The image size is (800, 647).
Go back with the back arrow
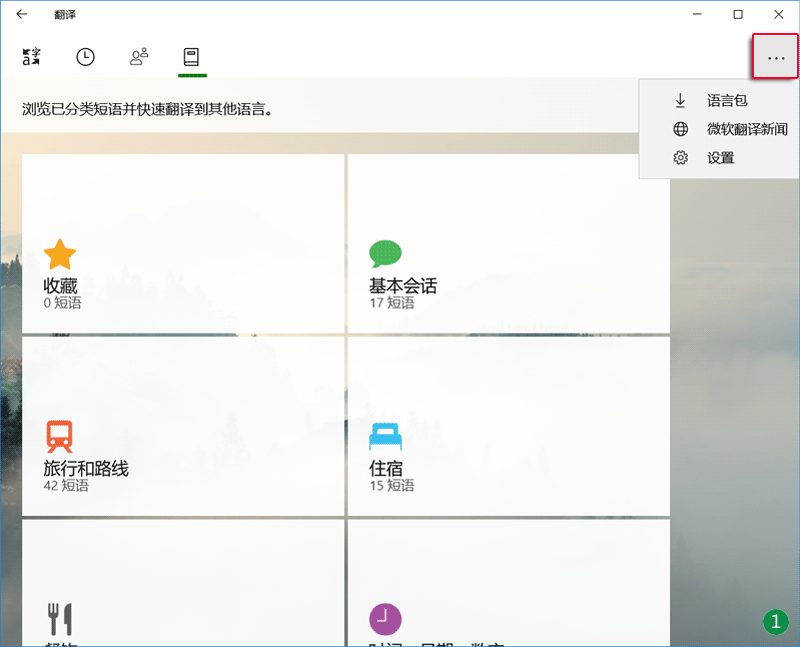click(x=21, y=14)
